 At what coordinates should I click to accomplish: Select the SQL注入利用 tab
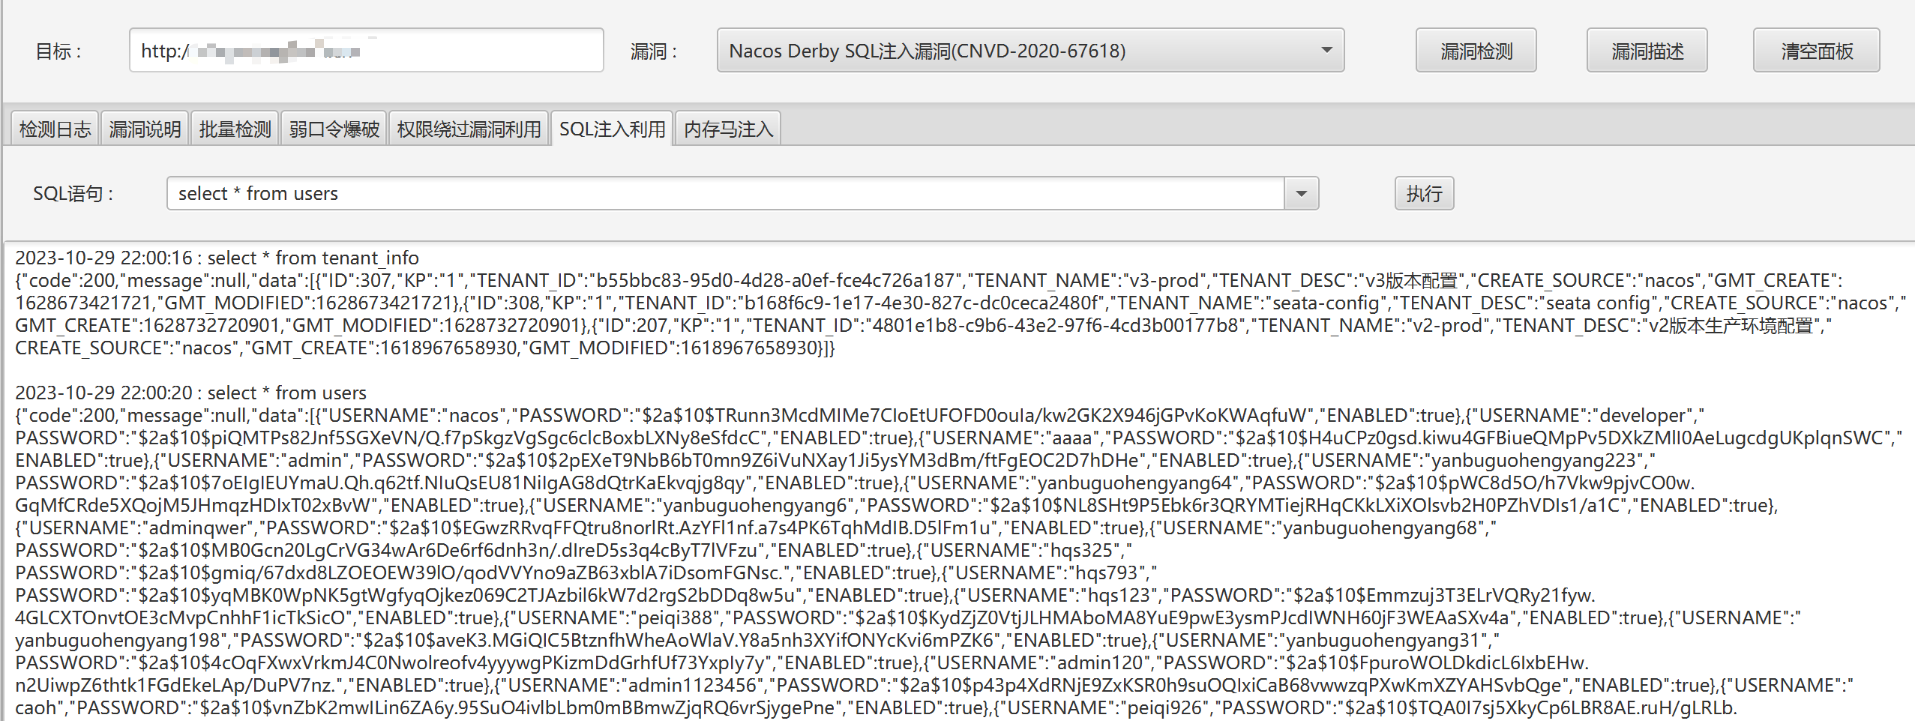coord(612,129)
